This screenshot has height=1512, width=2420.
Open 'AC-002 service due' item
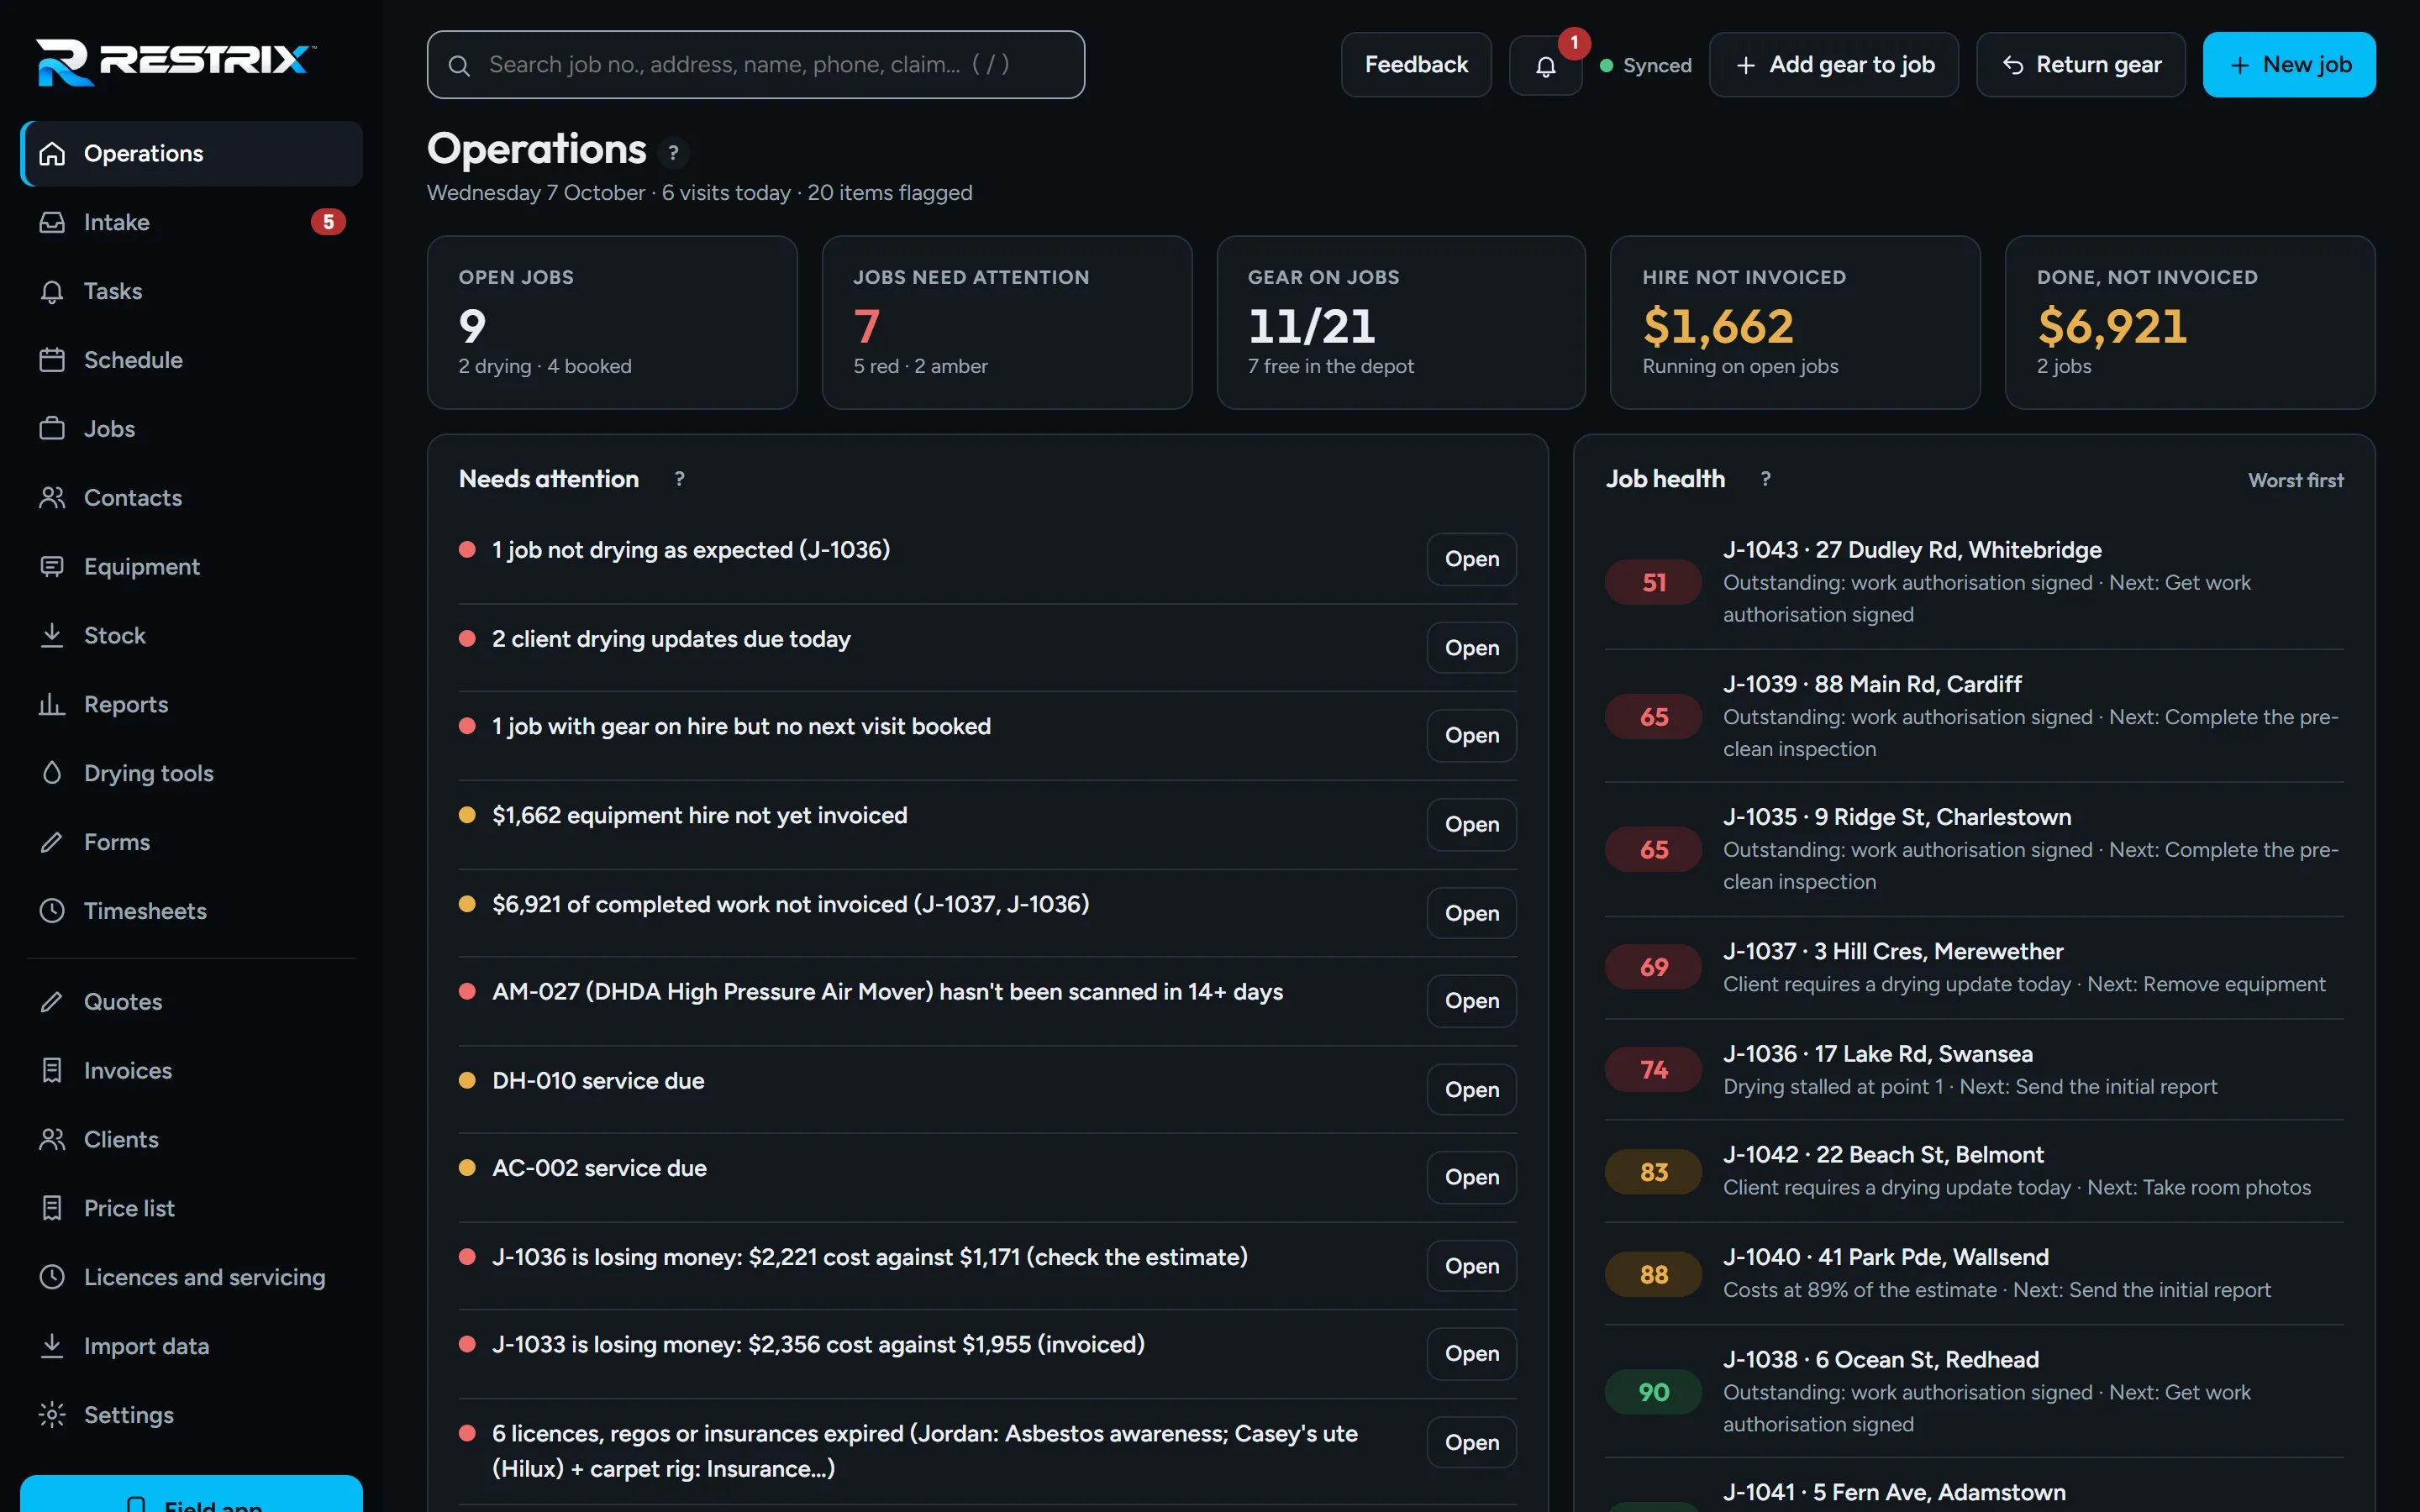(x=1471, y=1178)
